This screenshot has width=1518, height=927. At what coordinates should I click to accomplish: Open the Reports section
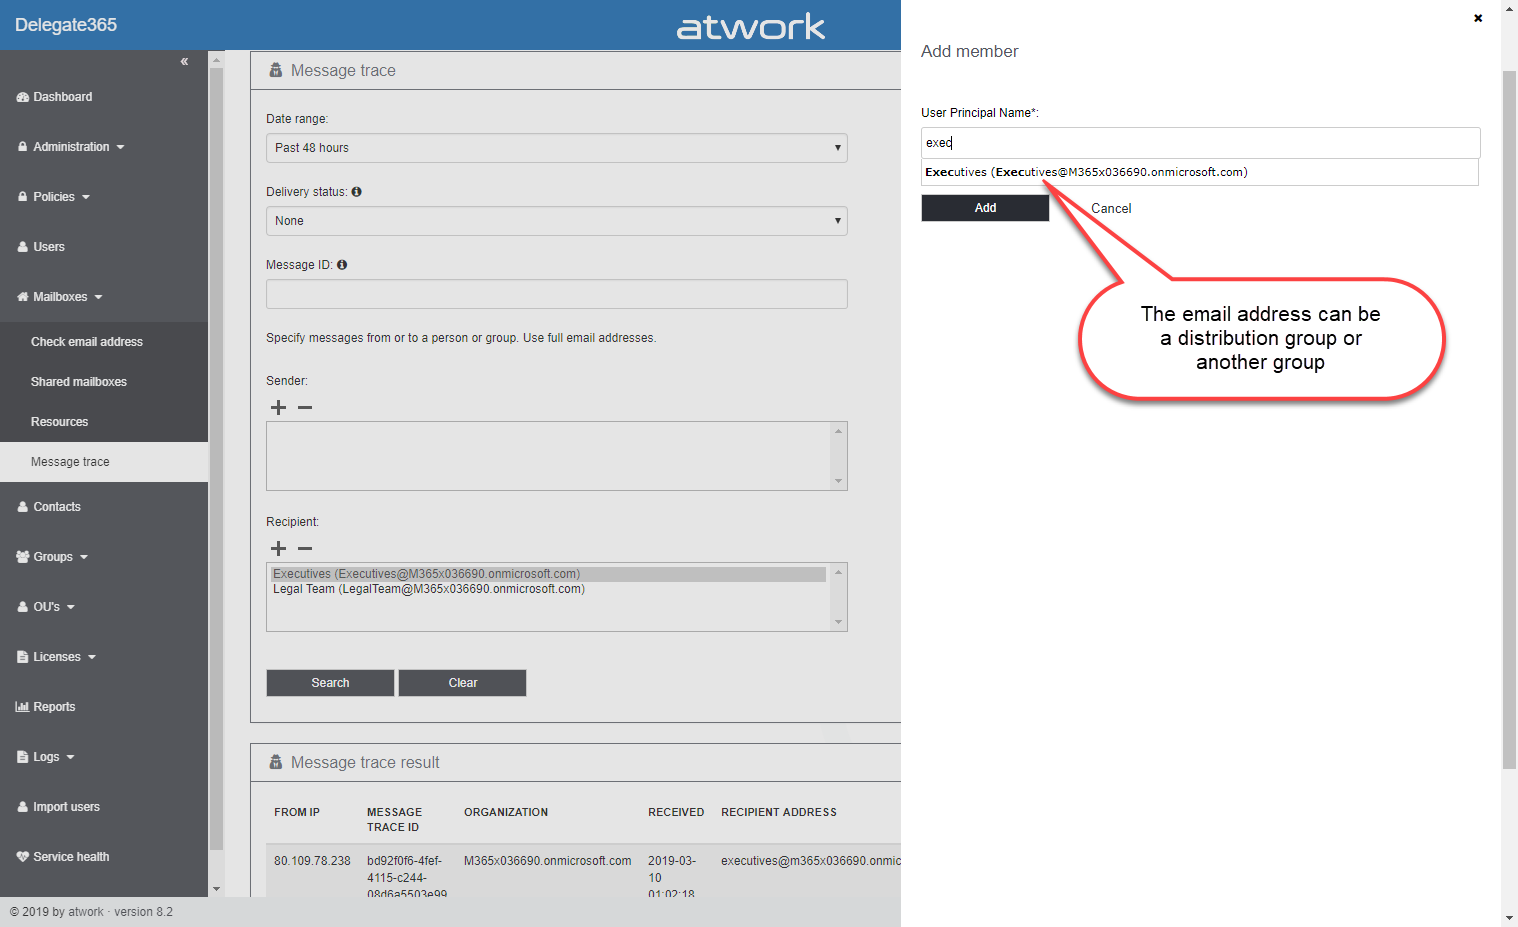[54, 707]
